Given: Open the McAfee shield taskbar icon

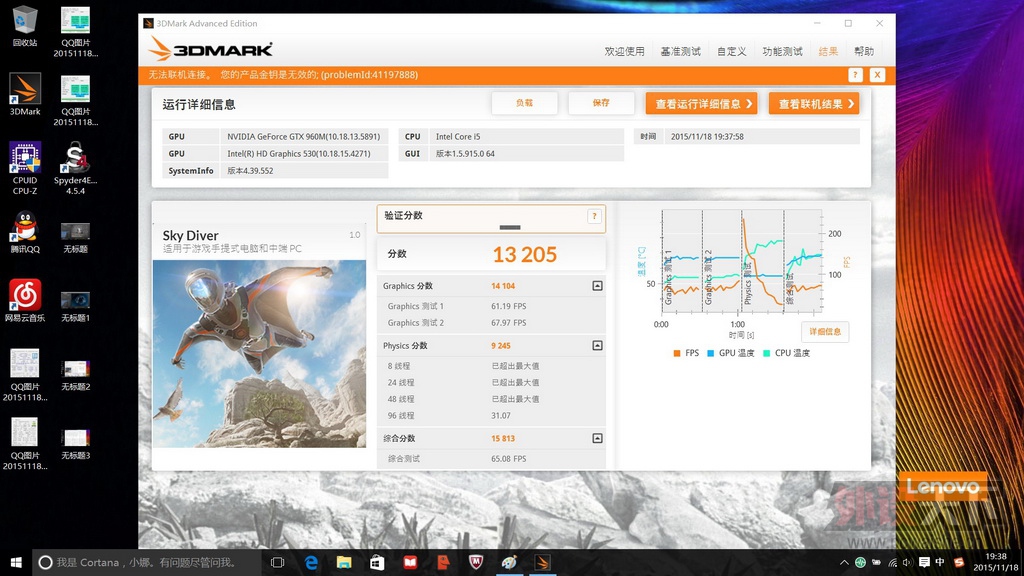Looking at the screenshot, I should [476, 562].
